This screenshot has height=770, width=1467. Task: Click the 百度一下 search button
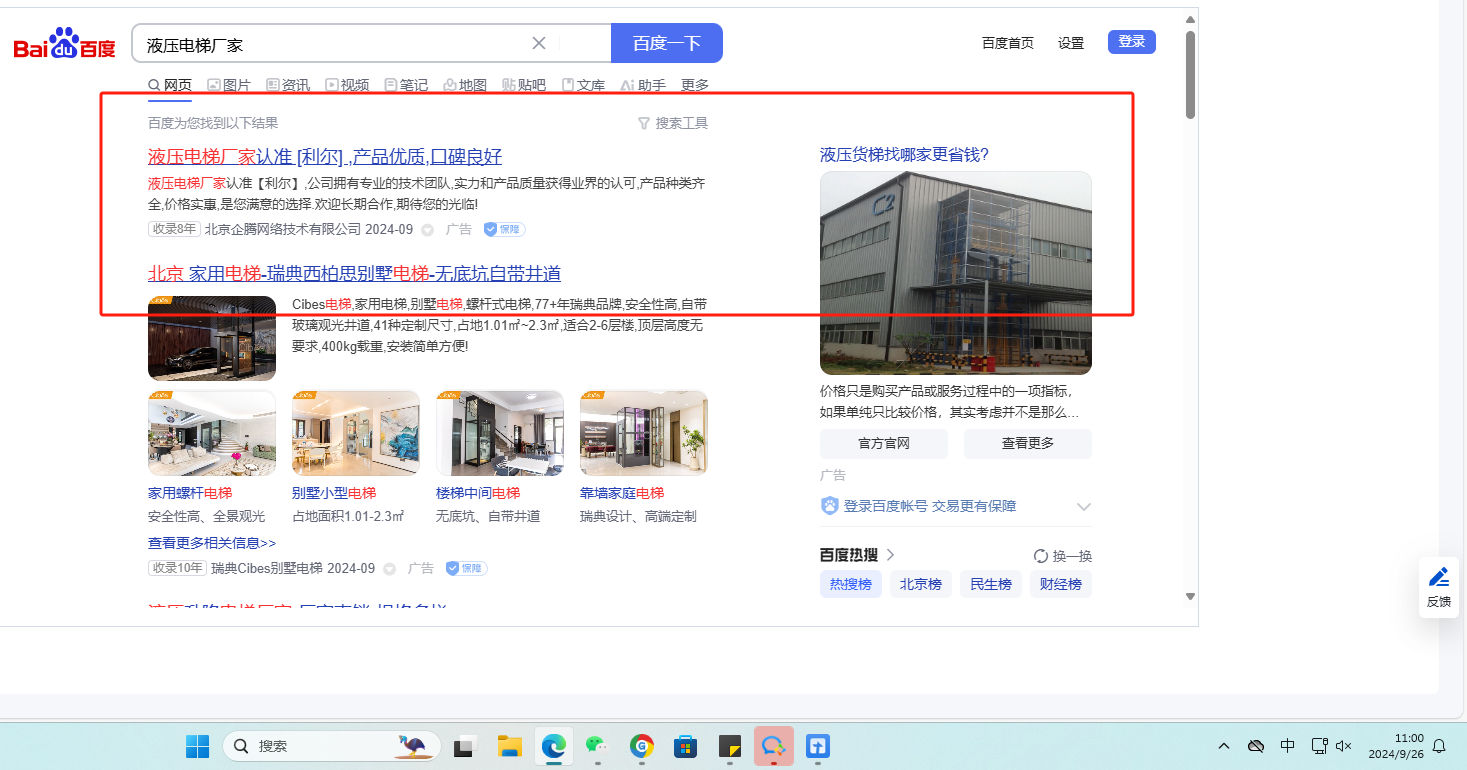coord(667,43)
